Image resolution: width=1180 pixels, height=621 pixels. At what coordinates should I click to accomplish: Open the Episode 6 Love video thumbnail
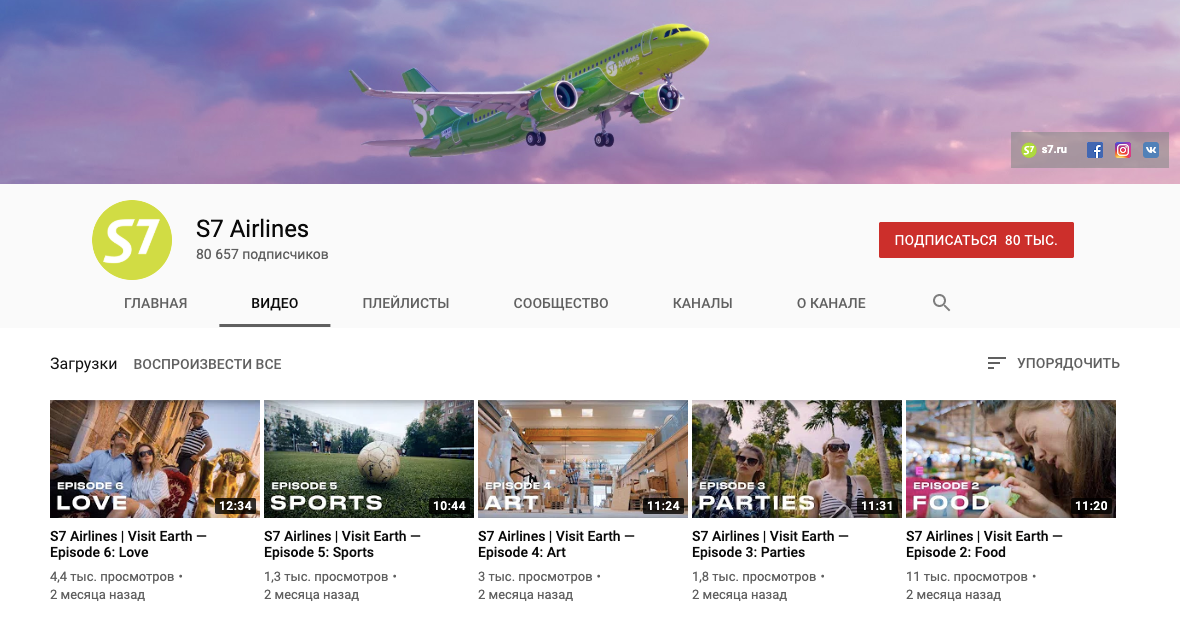pos(155,459)
